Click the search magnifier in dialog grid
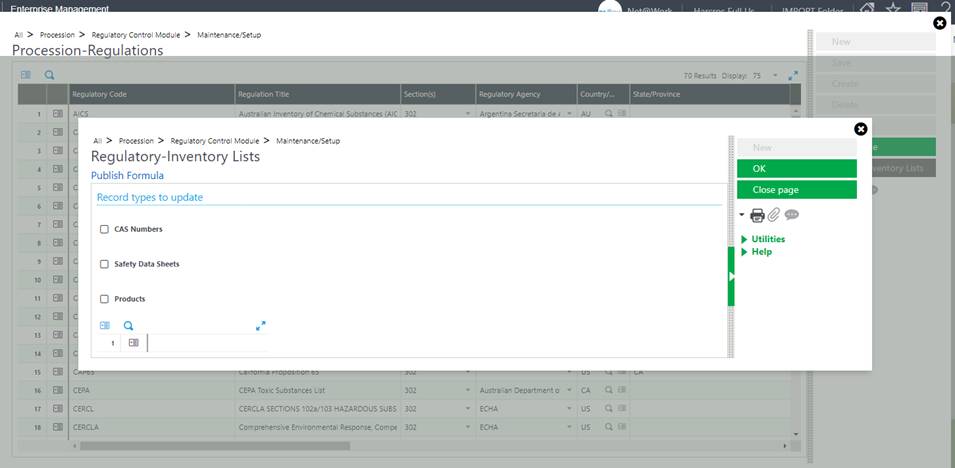955x468 pixels. (128, 325)
